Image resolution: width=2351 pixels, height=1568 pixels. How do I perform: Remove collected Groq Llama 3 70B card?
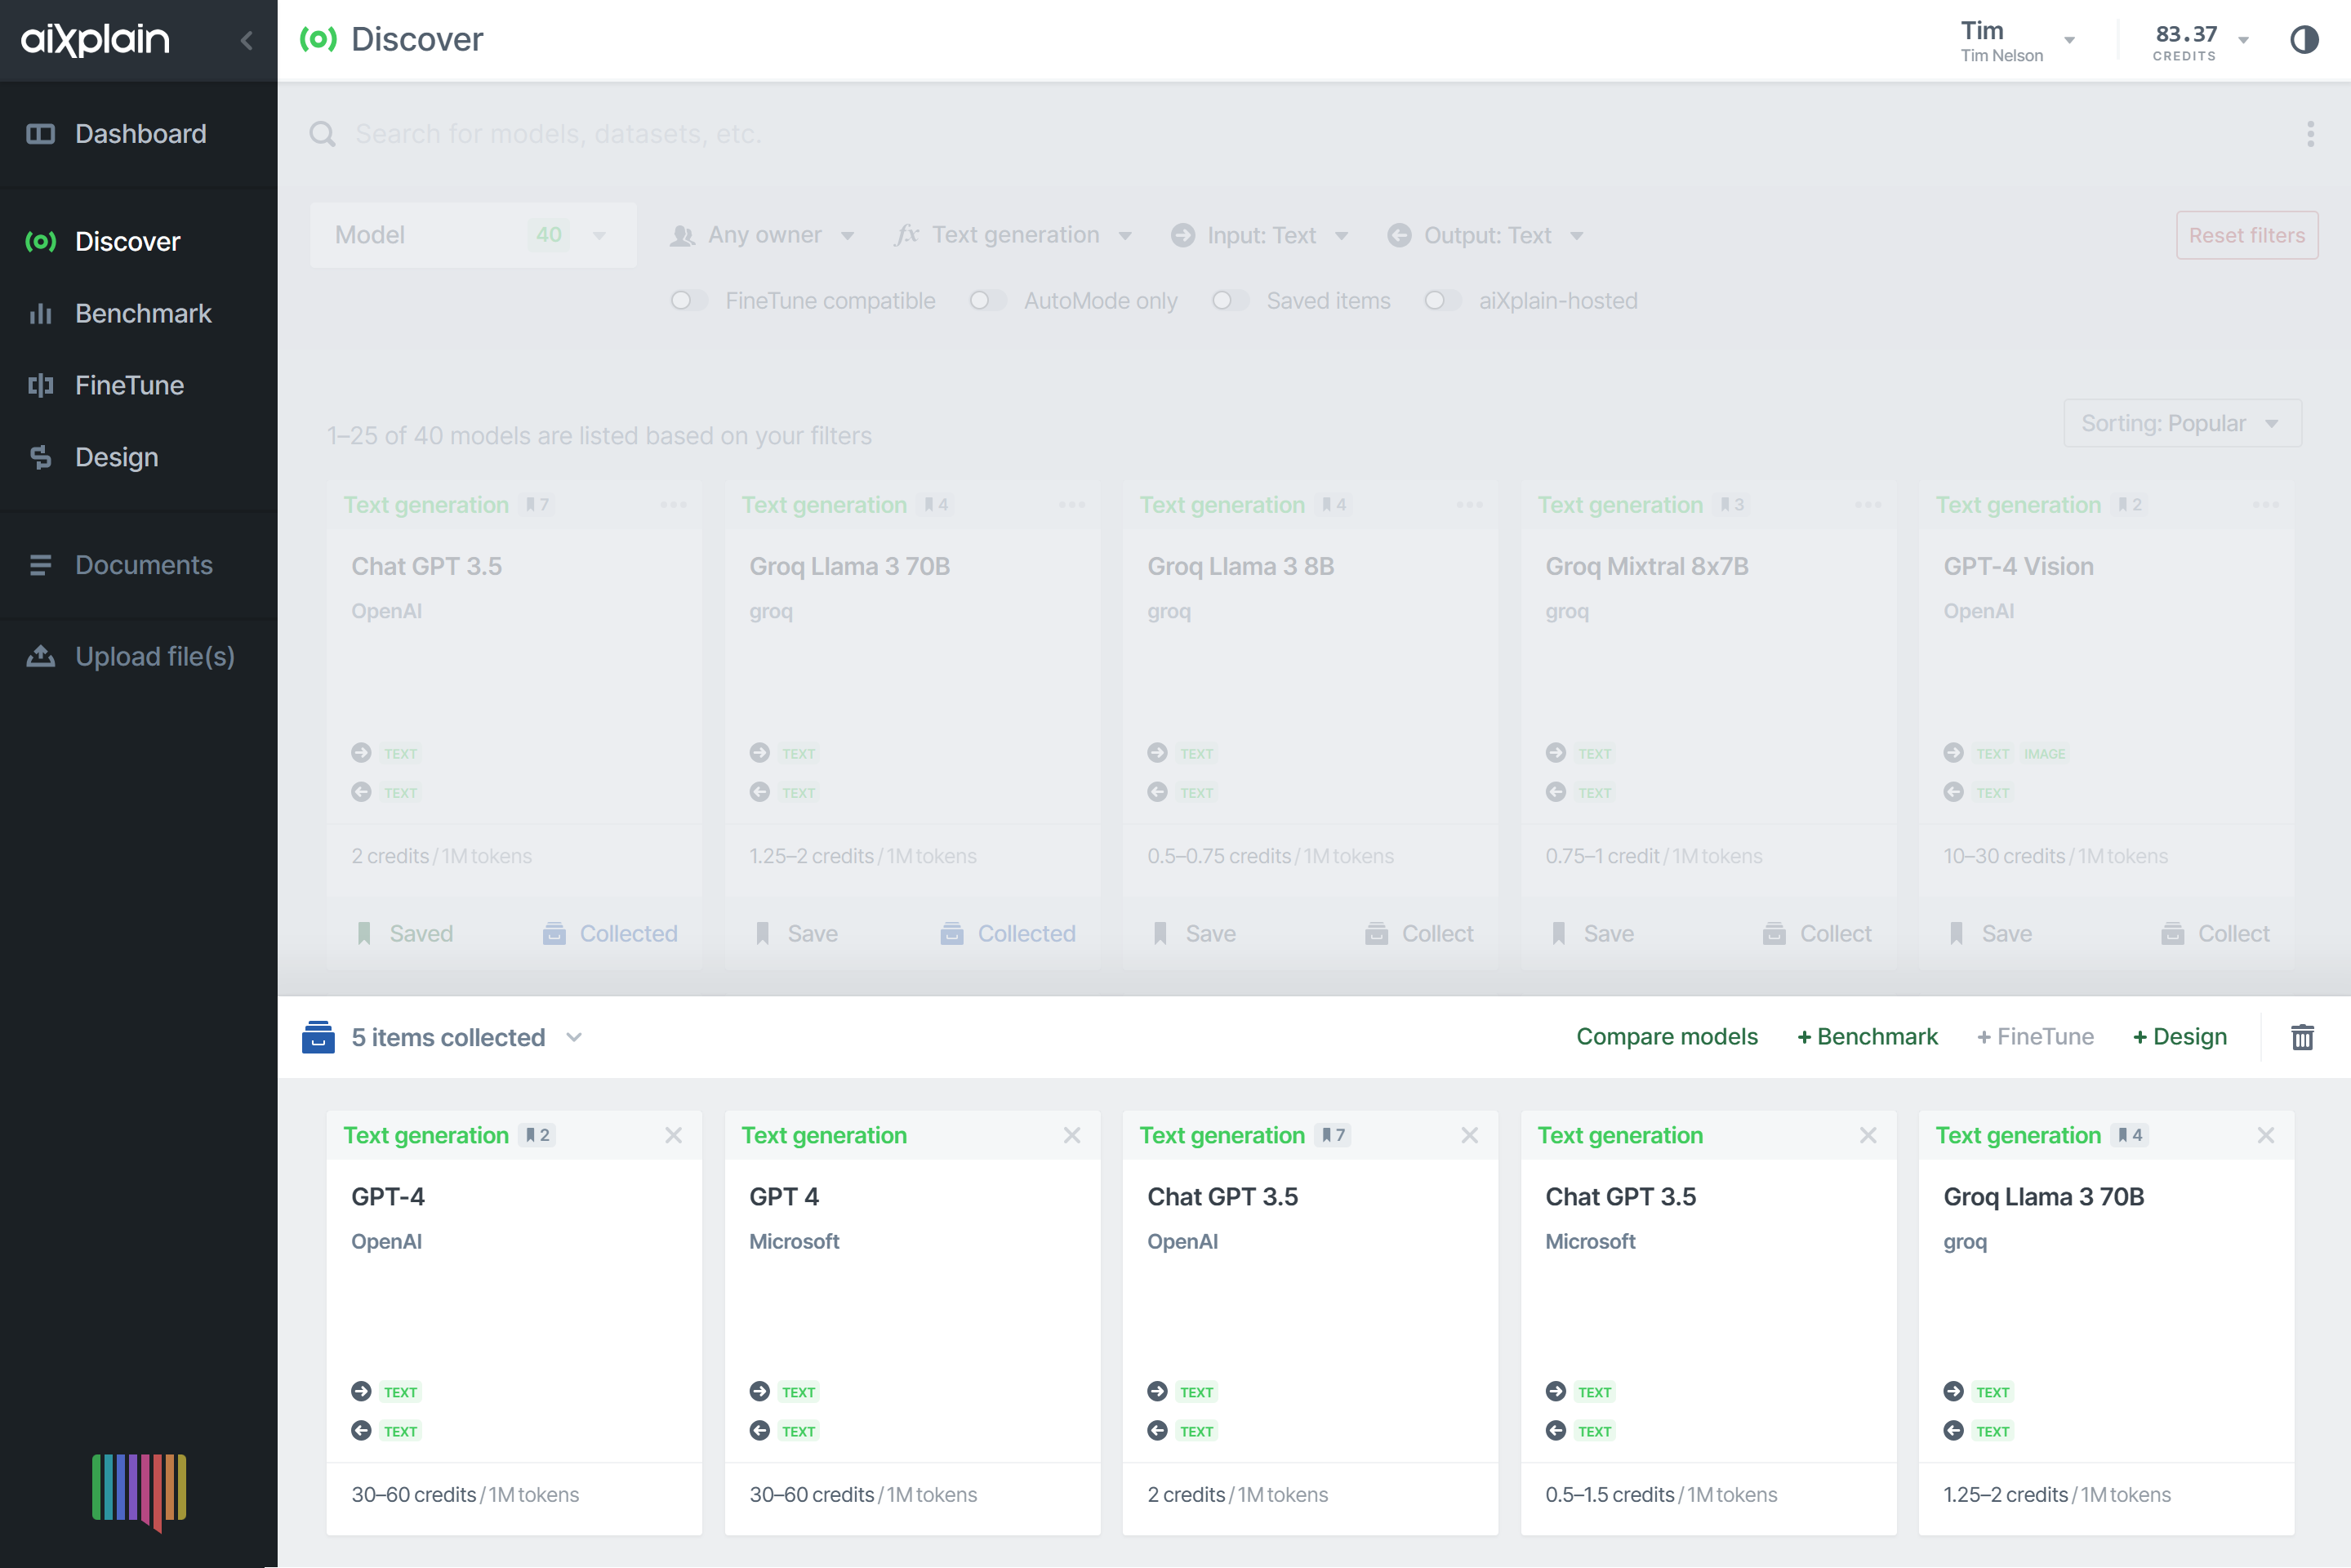pyautogui.click(x=2266, y=1135)
